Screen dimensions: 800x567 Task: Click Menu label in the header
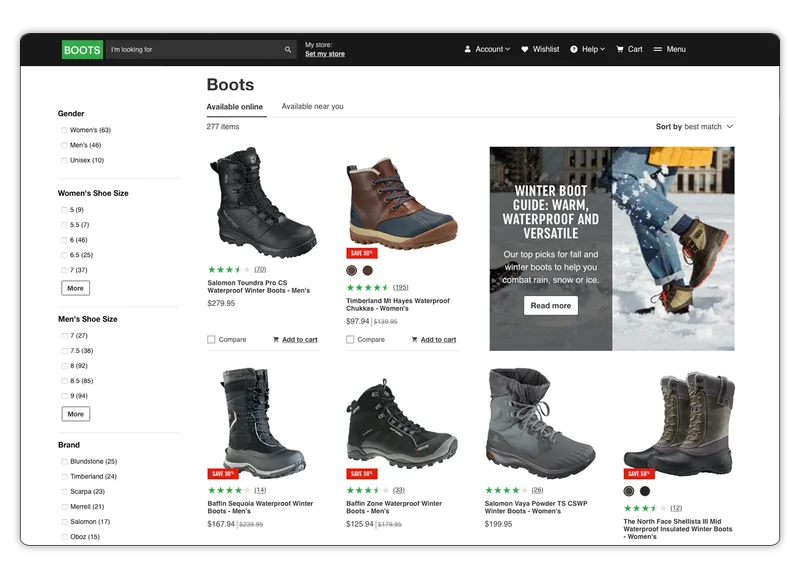click(x=676, y=49)
